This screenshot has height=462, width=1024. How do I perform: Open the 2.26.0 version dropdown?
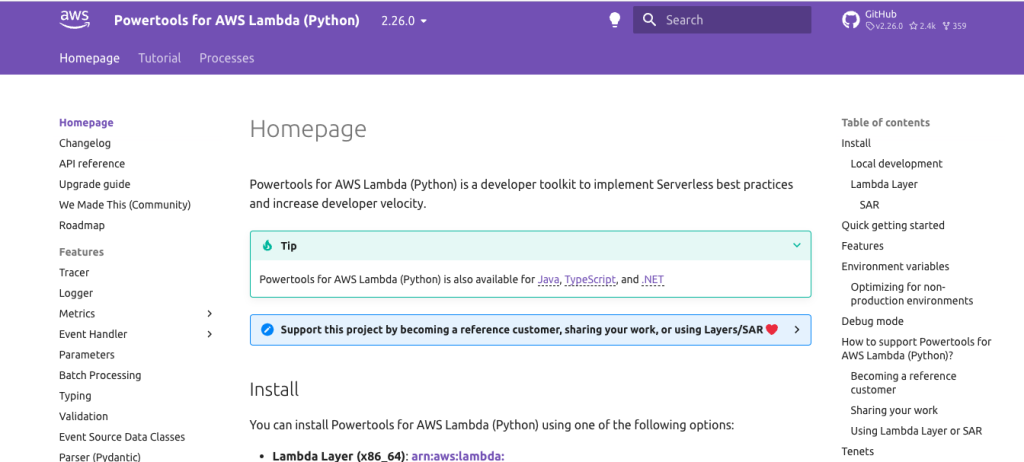pyautogui.click(x=404, y=20)
